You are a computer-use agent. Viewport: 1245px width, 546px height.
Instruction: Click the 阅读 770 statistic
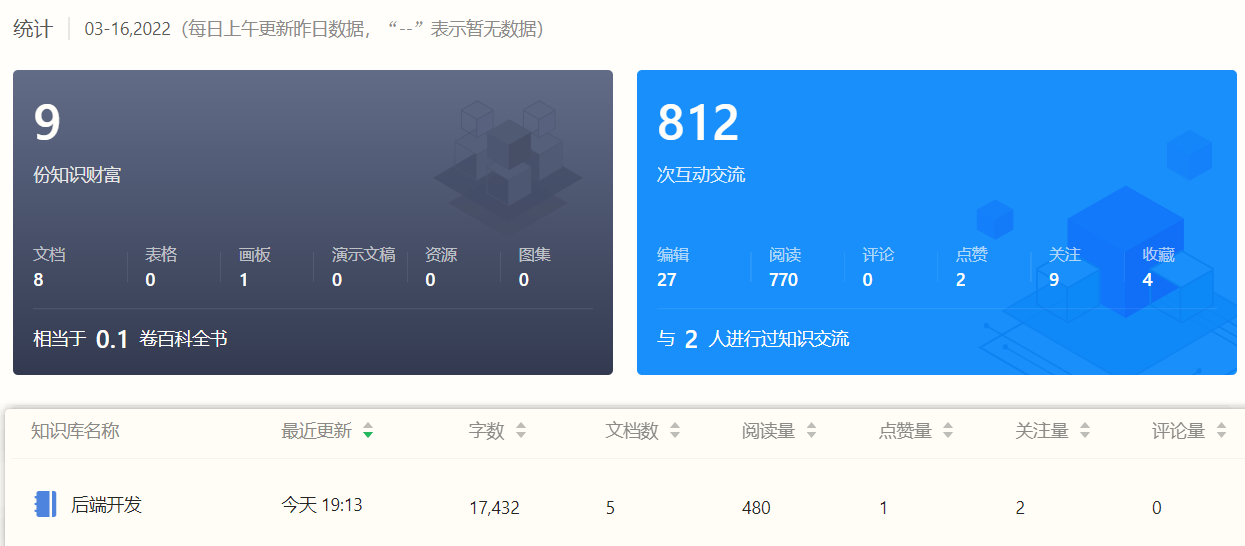[x=783, y=280]
